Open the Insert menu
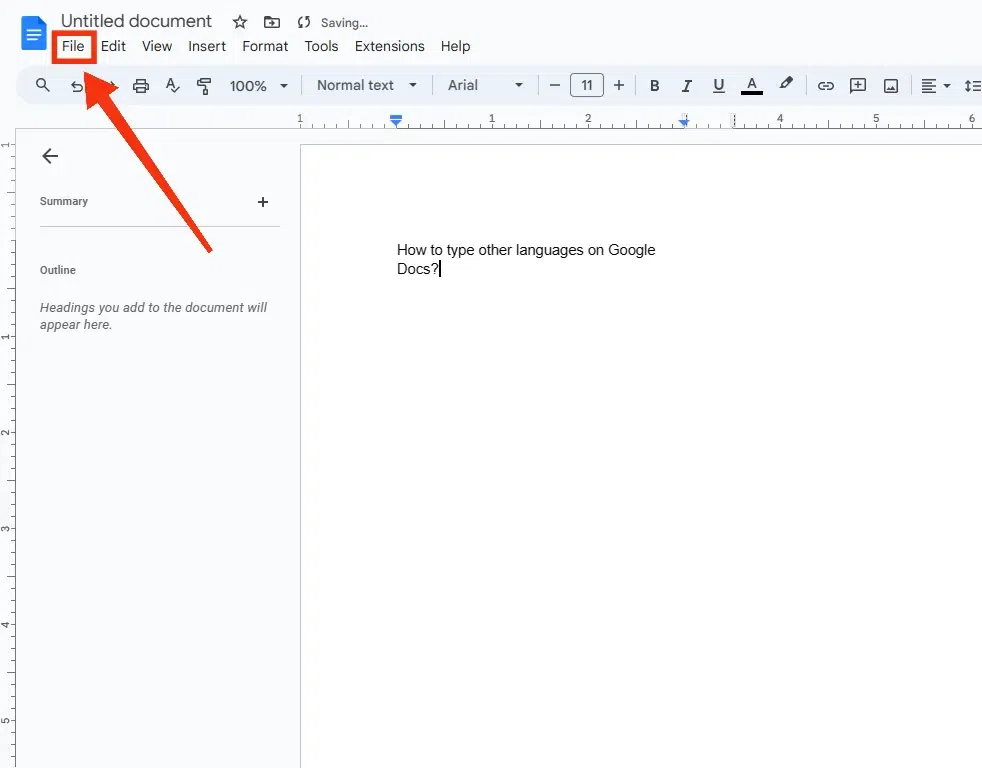 (207, 46)
